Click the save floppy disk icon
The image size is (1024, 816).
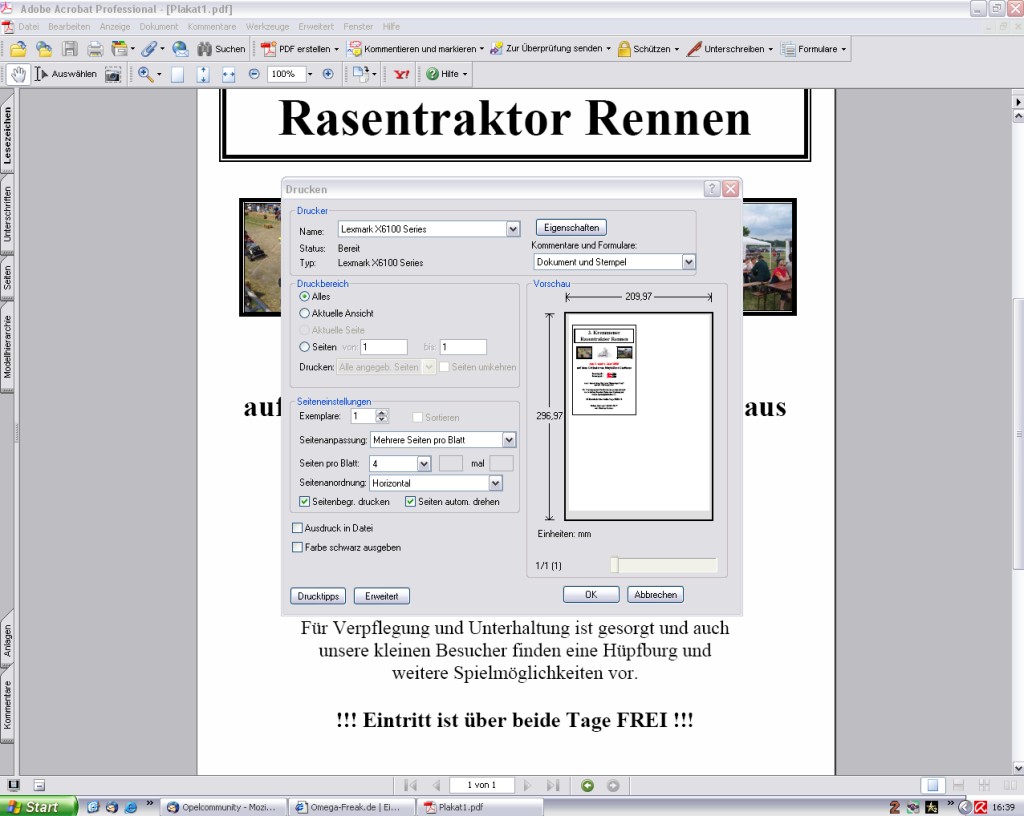click(x=70, y=48)
